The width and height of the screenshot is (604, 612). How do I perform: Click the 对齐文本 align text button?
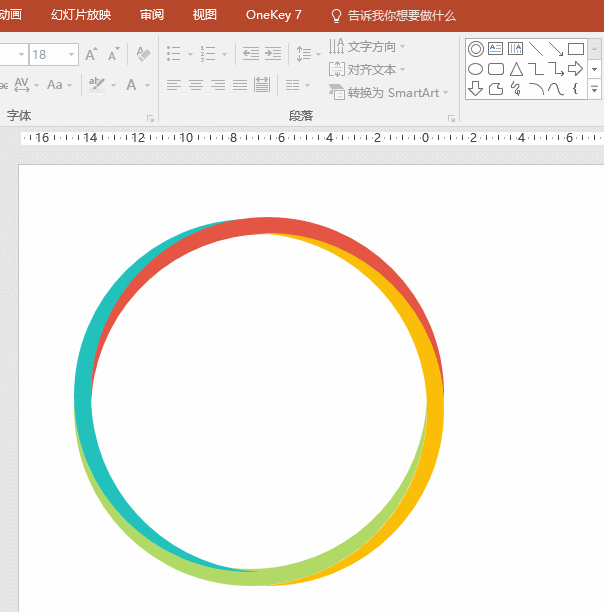pyautogui.click(x=367, y=70)
